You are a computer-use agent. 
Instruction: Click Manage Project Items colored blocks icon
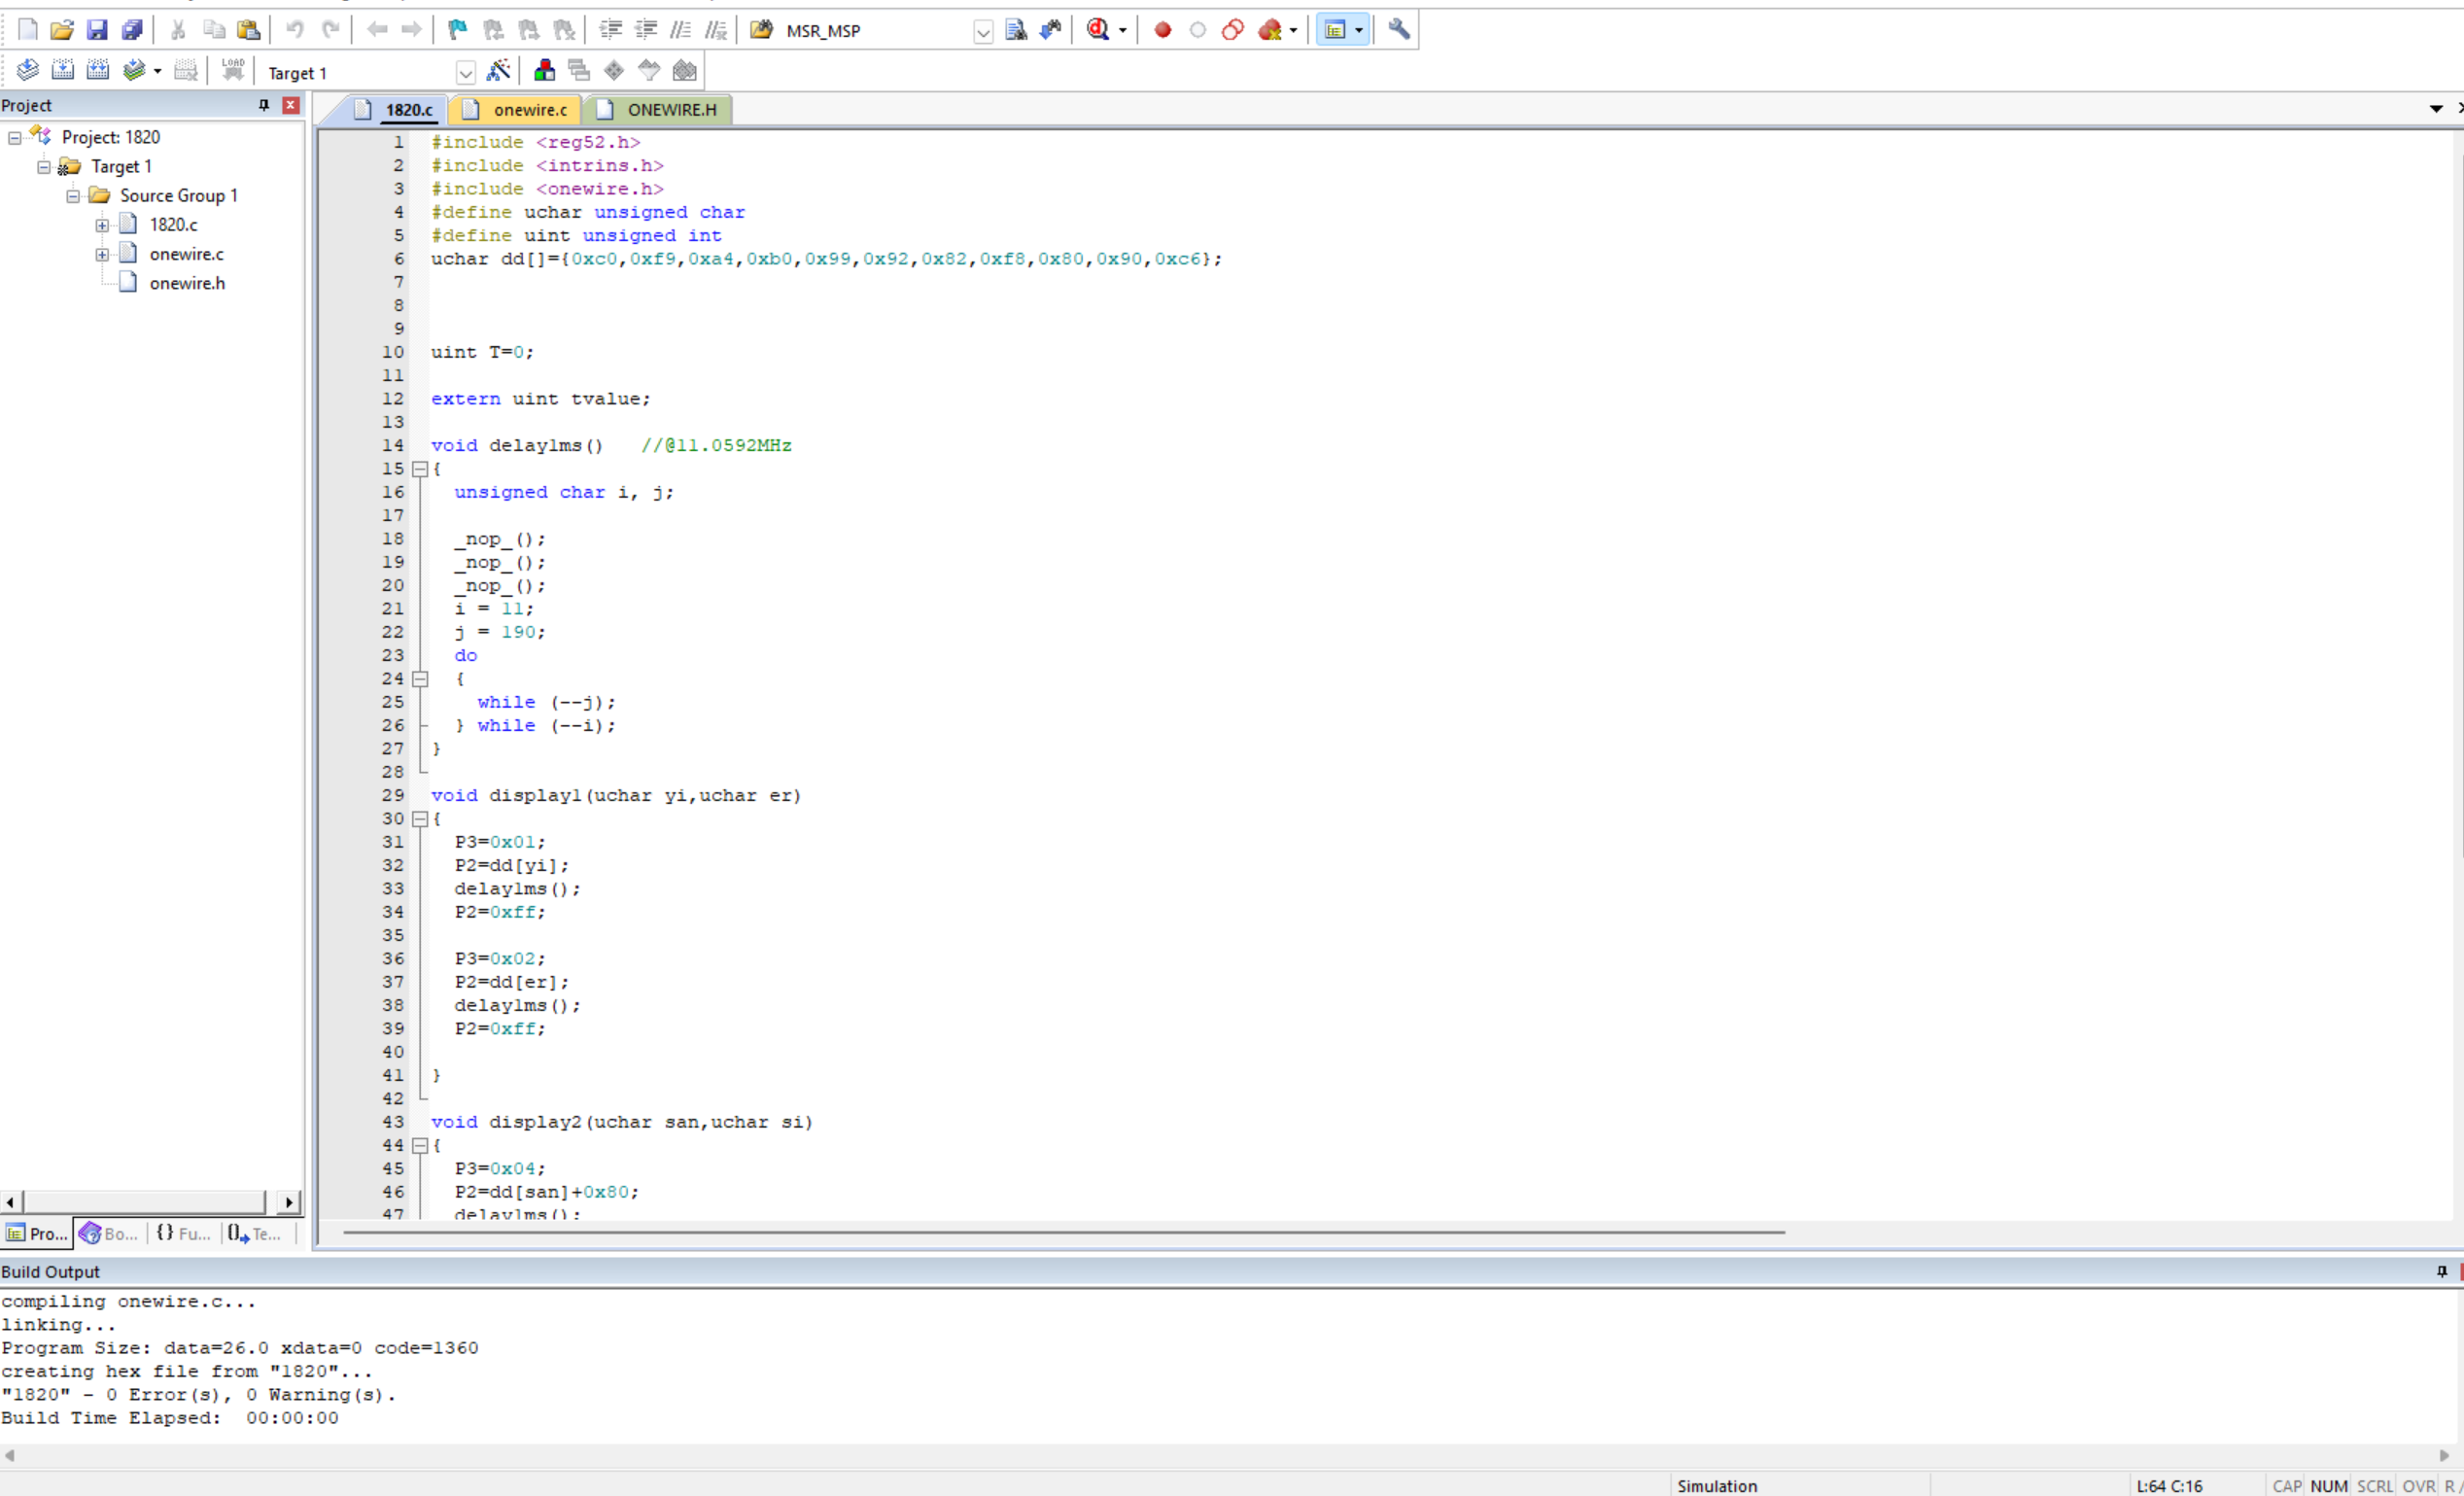(544, 70)
